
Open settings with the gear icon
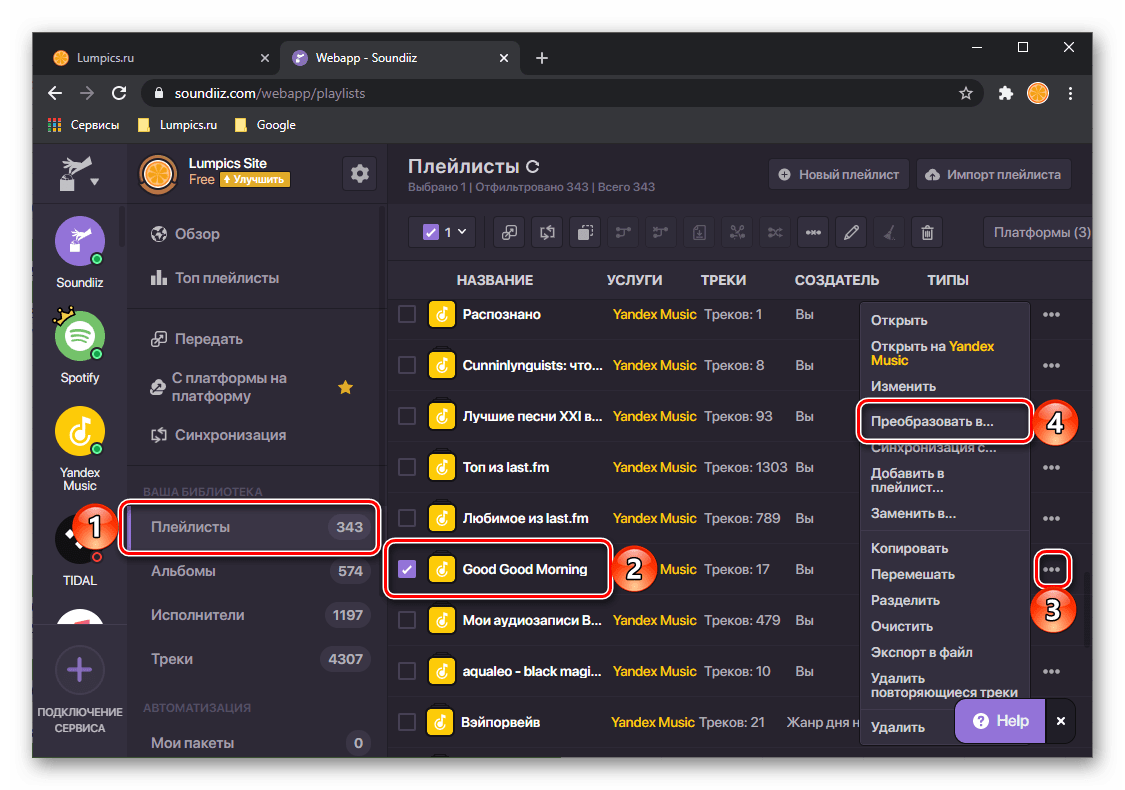click(x=359, y=174)
